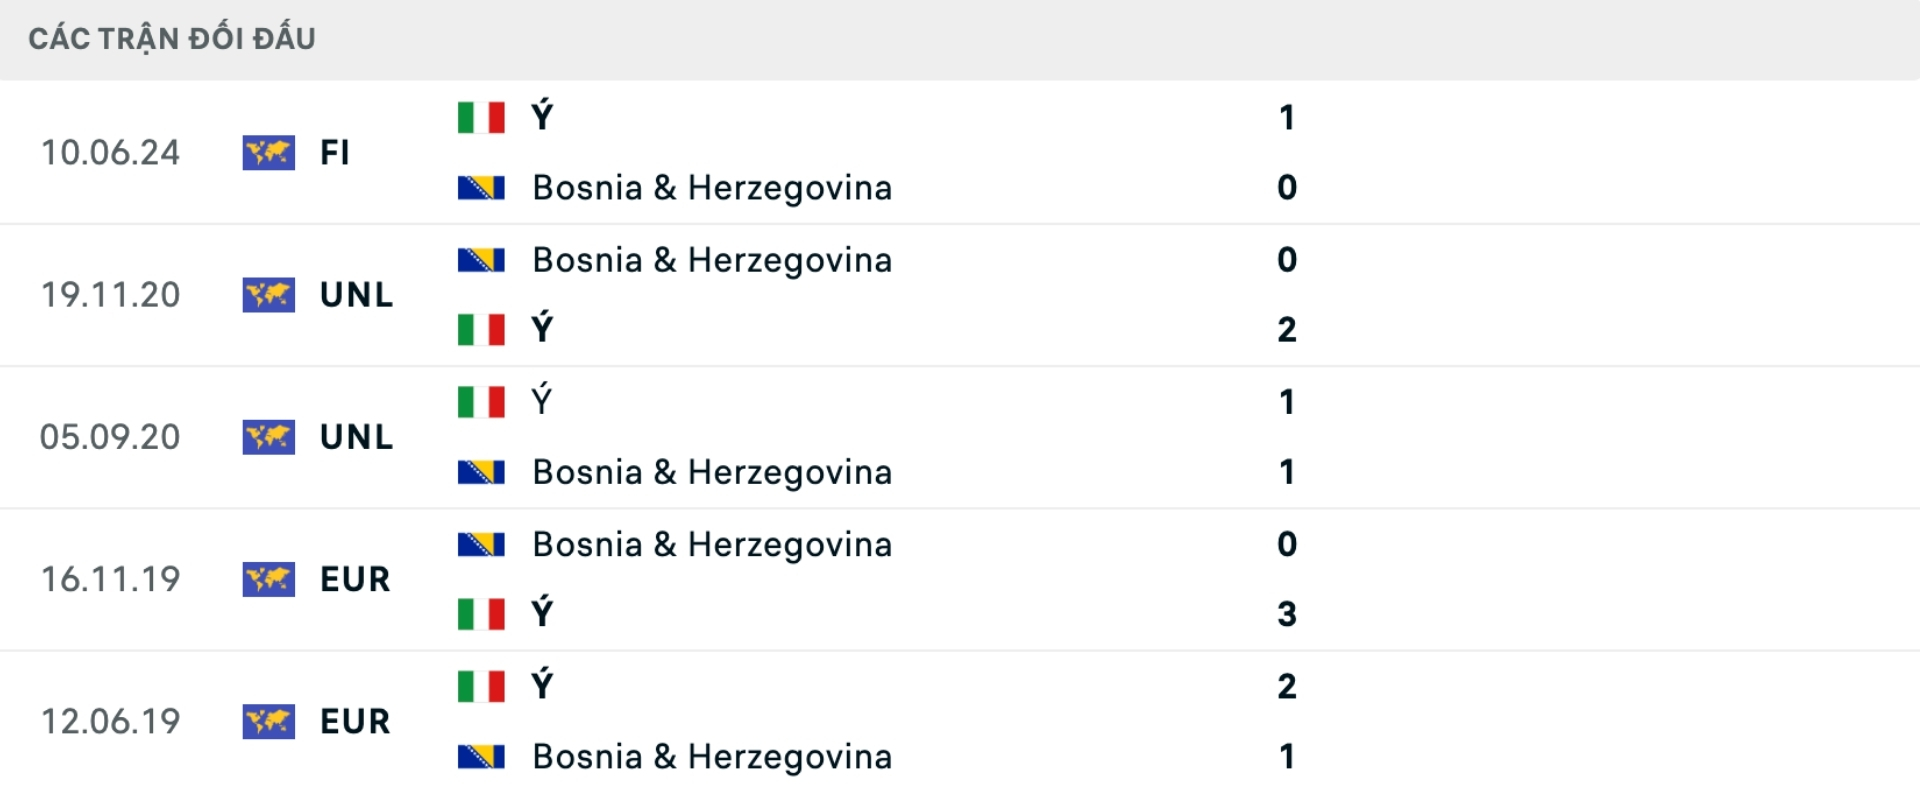Click the Italy flag in the 05.09.20 match

[x=481, y=402]
